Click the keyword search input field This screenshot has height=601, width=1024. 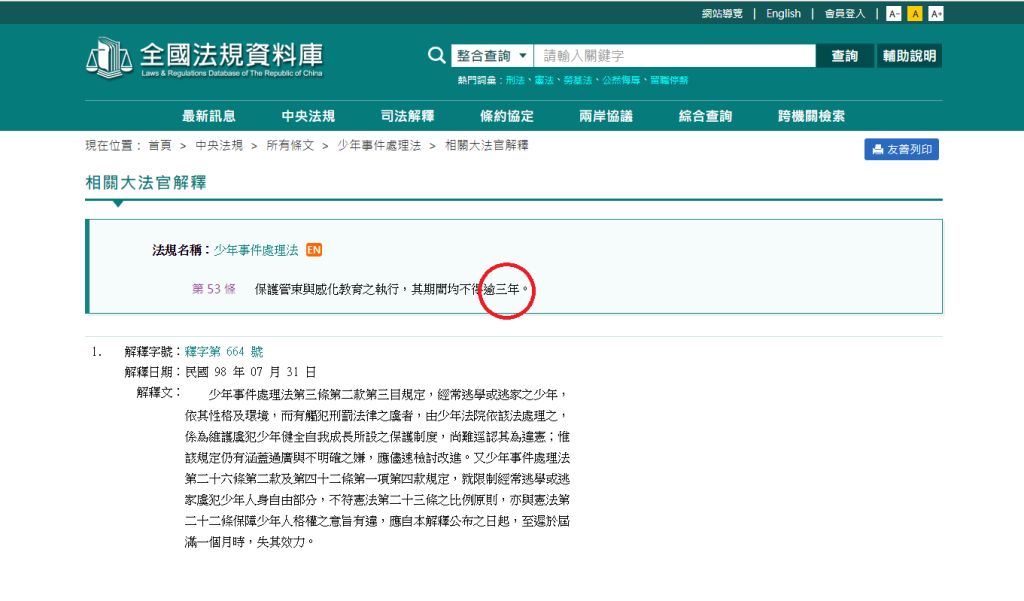(x=675, y=56)
